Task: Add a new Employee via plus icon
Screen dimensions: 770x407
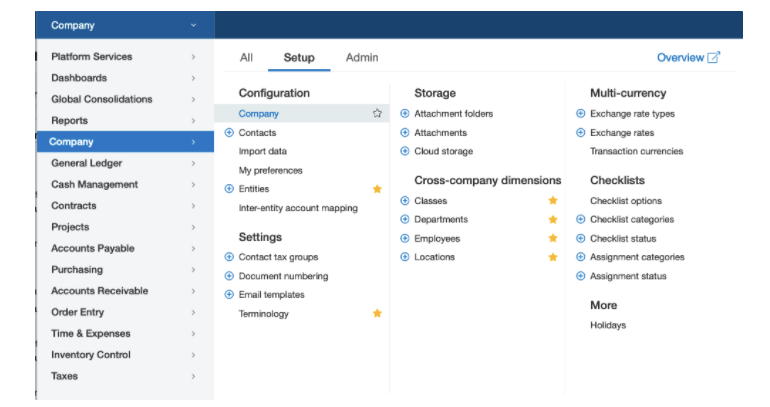Action: (x=405, y=239)
